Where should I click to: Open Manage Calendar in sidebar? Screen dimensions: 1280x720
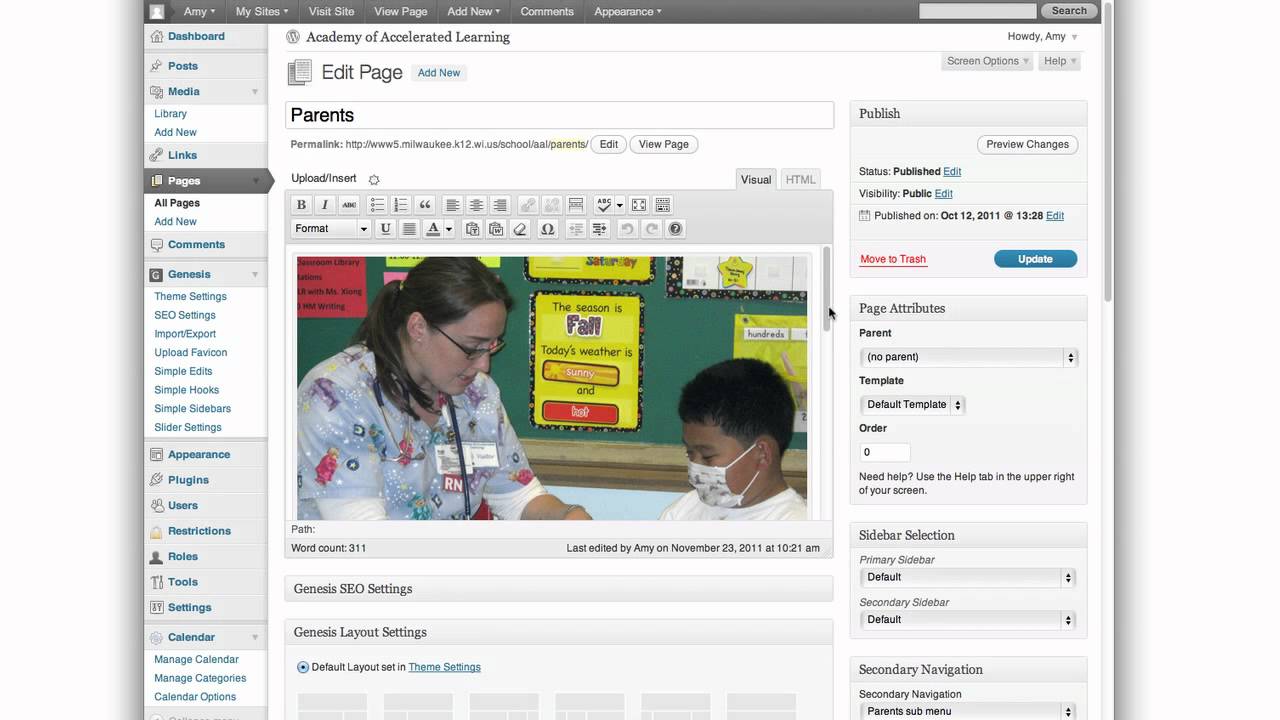[x=196, y=659]
